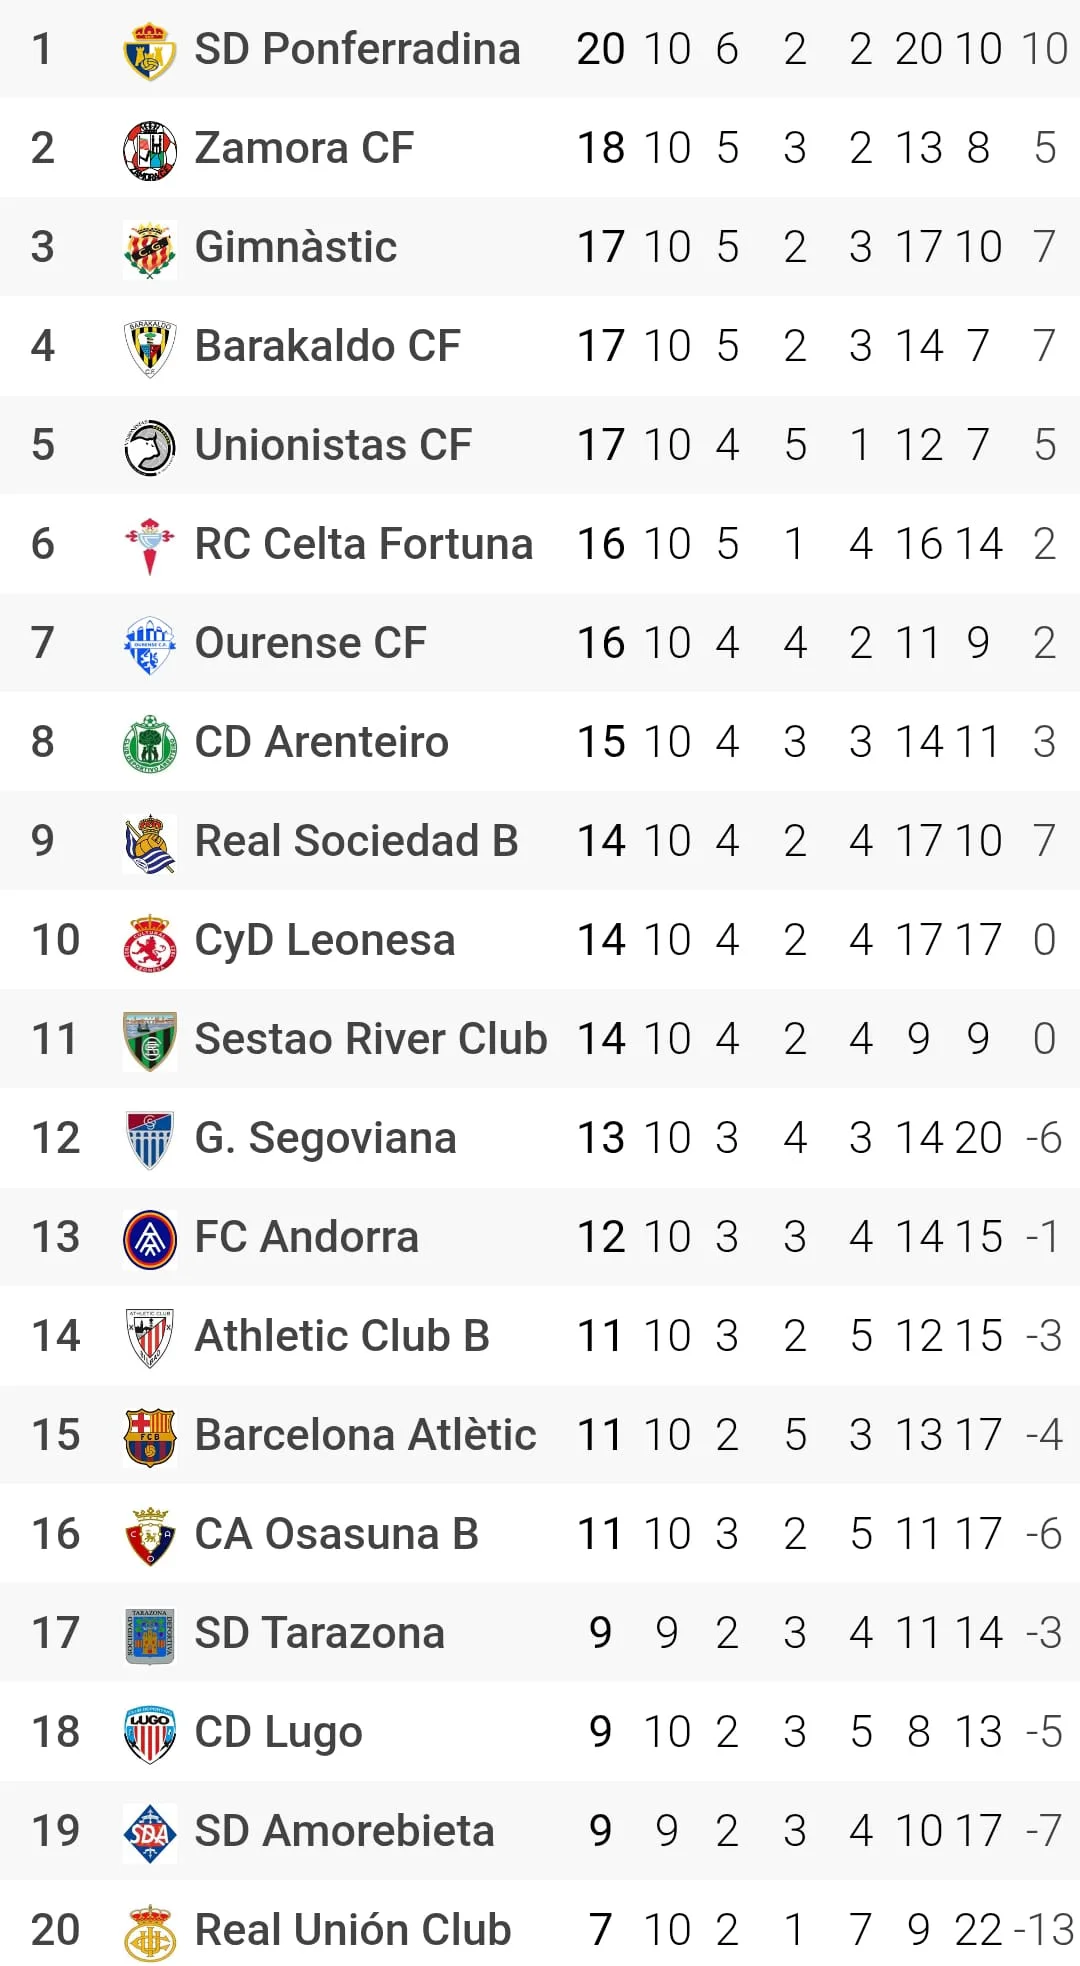
Task: Click the Zamora CF club crest
Action: (149, 149)
